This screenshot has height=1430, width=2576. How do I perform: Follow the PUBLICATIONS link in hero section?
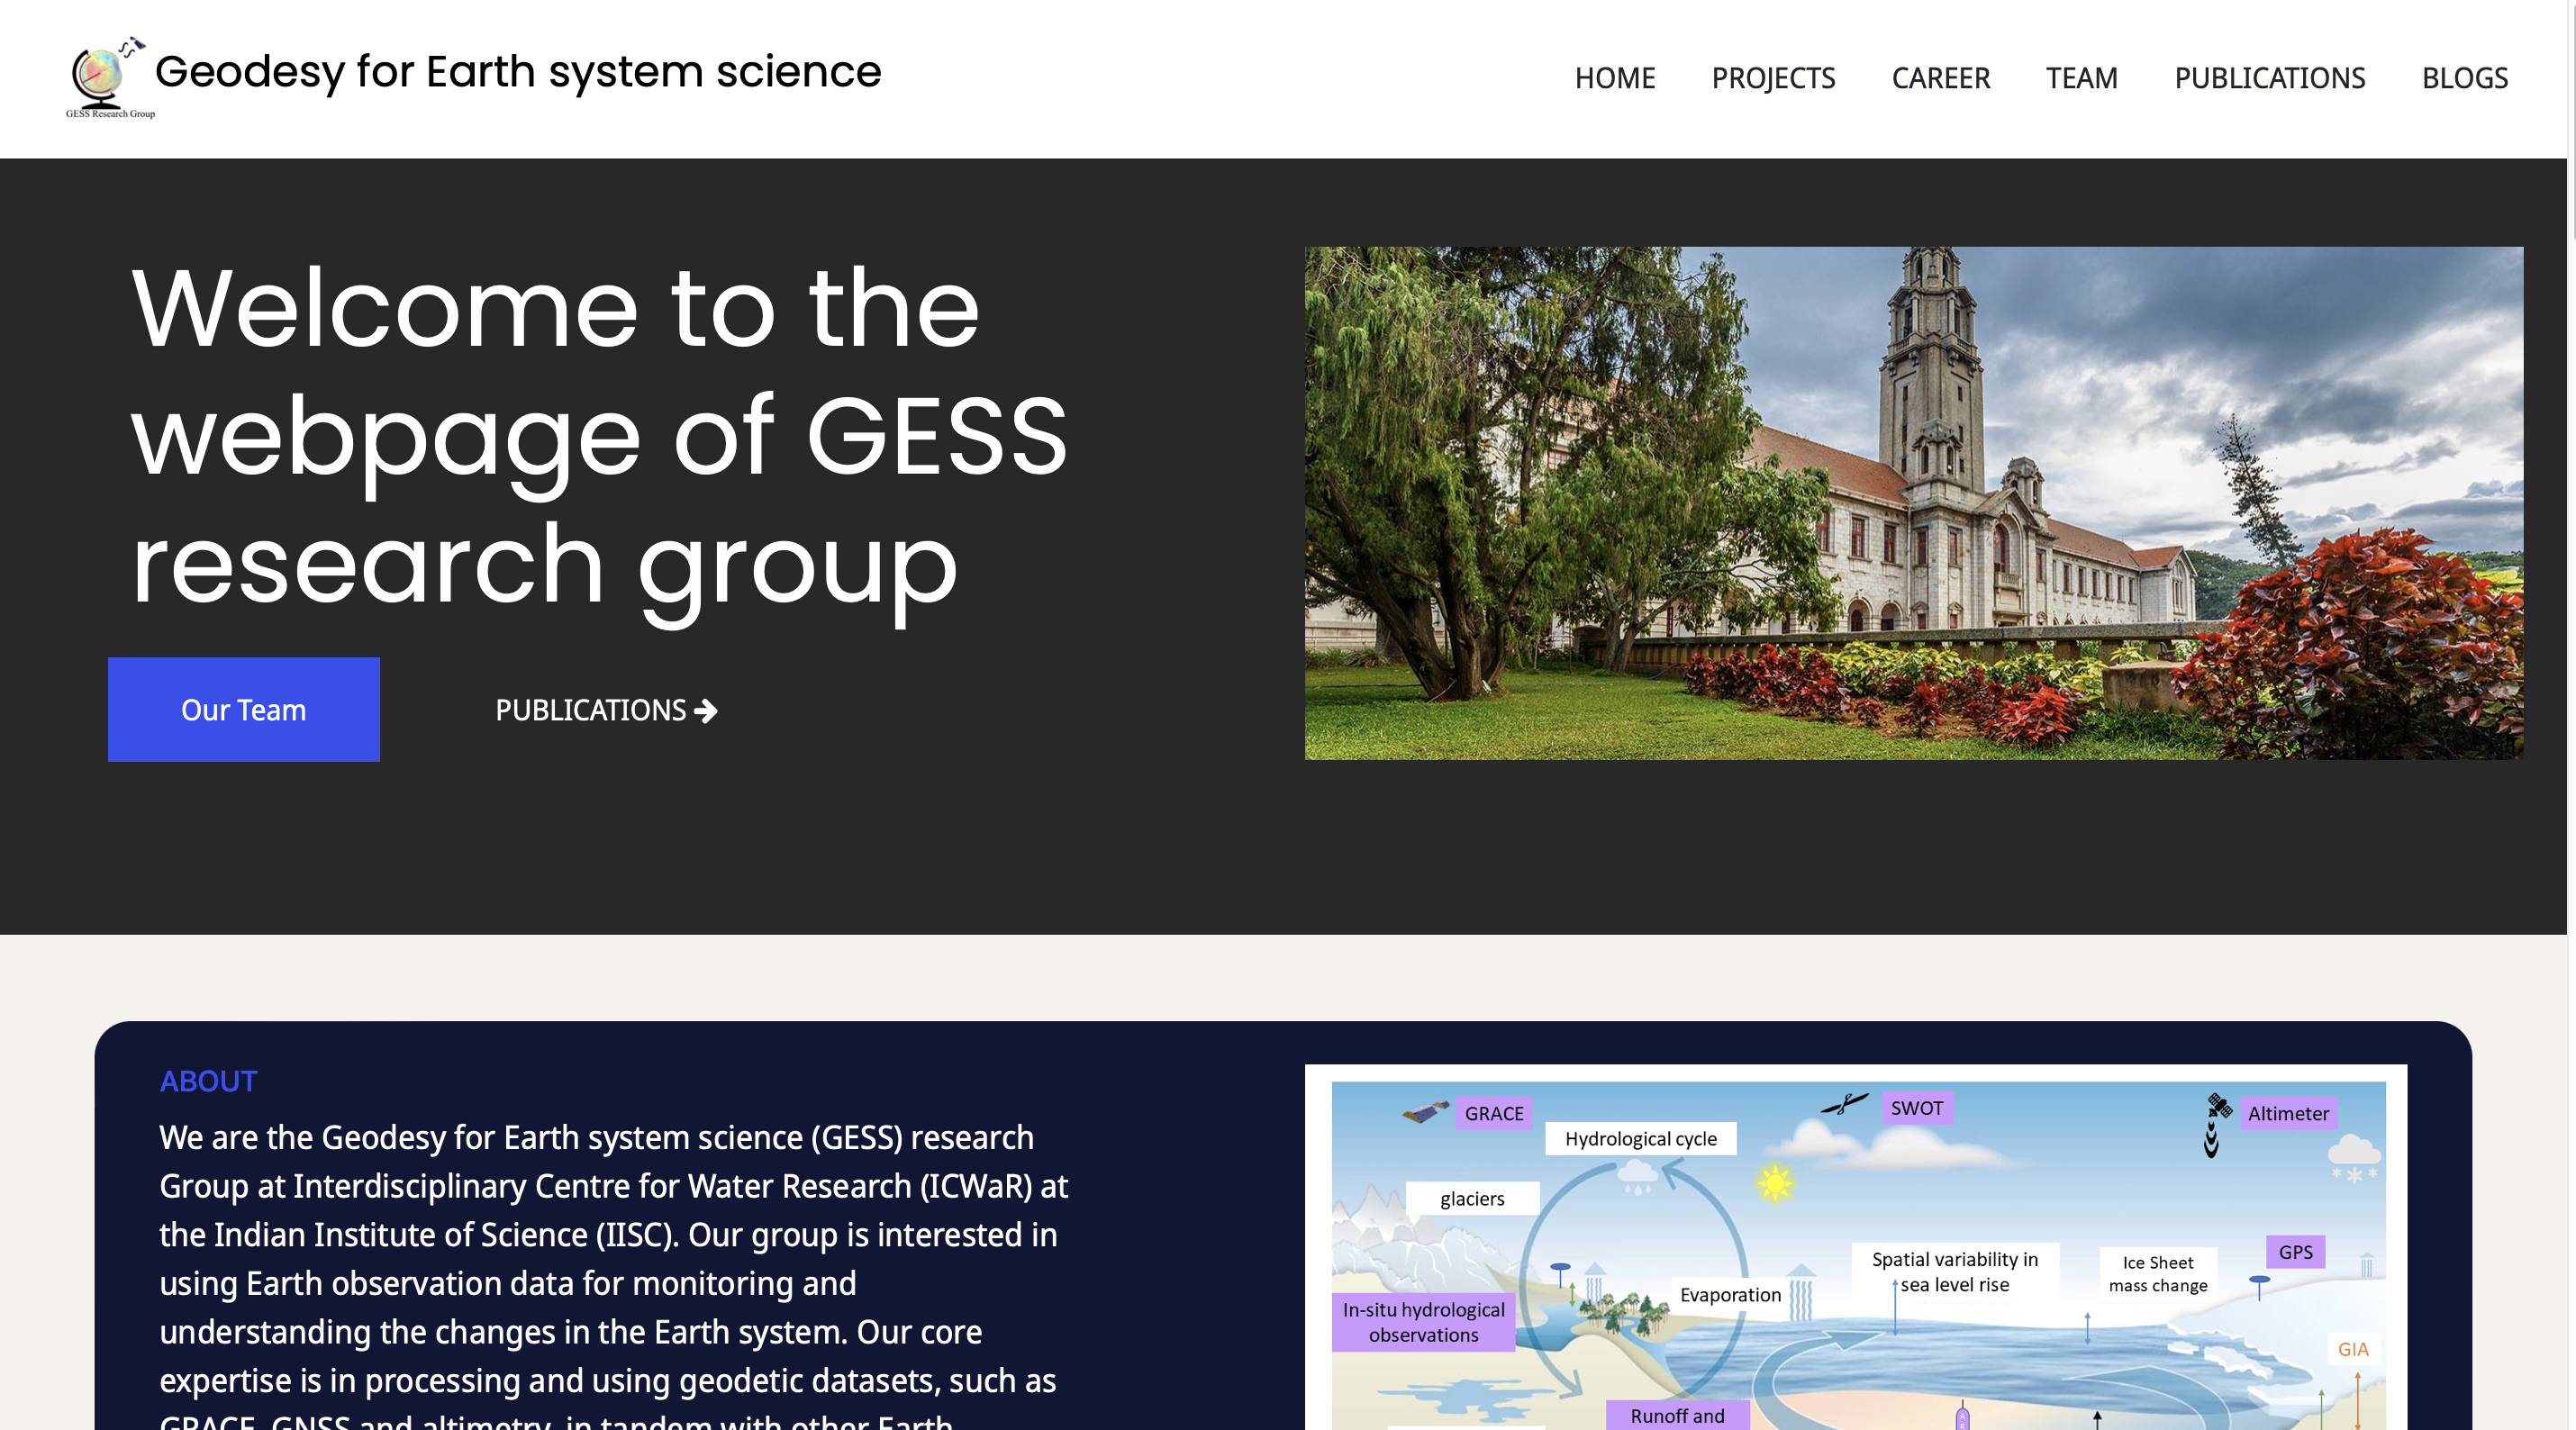590,711
